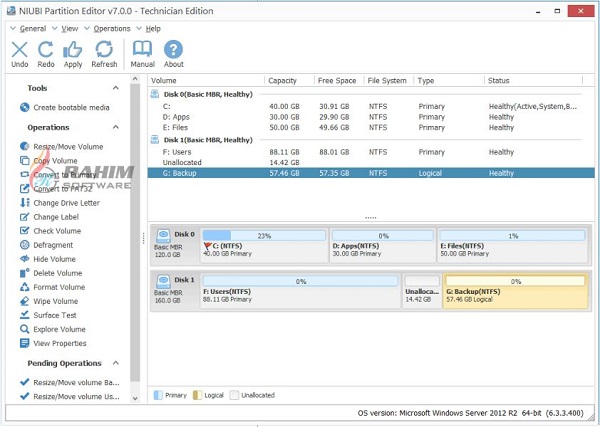The image size is (600, 427).
Task: Click sidebar scrollbar down arrow
Action: click(x=135, y=398)
